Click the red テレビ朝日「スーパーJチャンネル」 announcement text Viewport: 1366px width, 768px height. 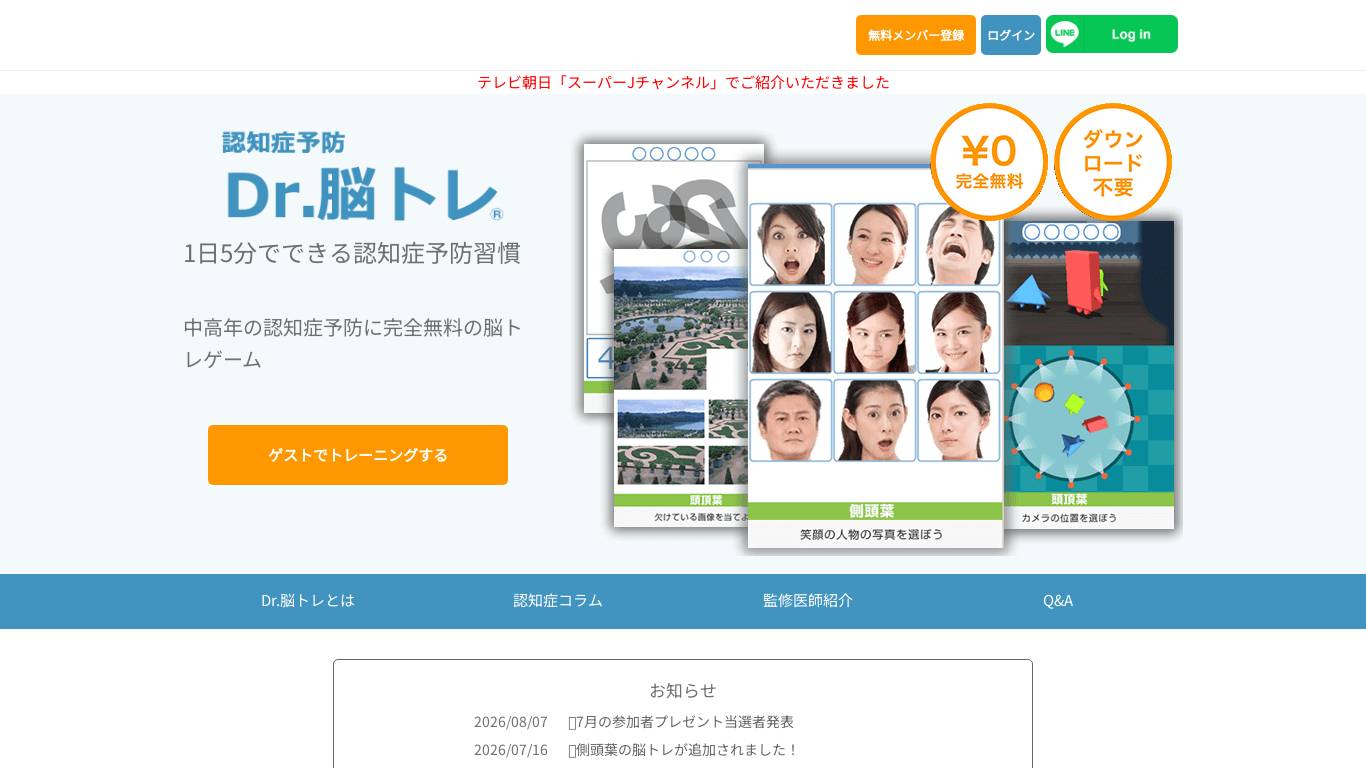[x=683, y=82]
